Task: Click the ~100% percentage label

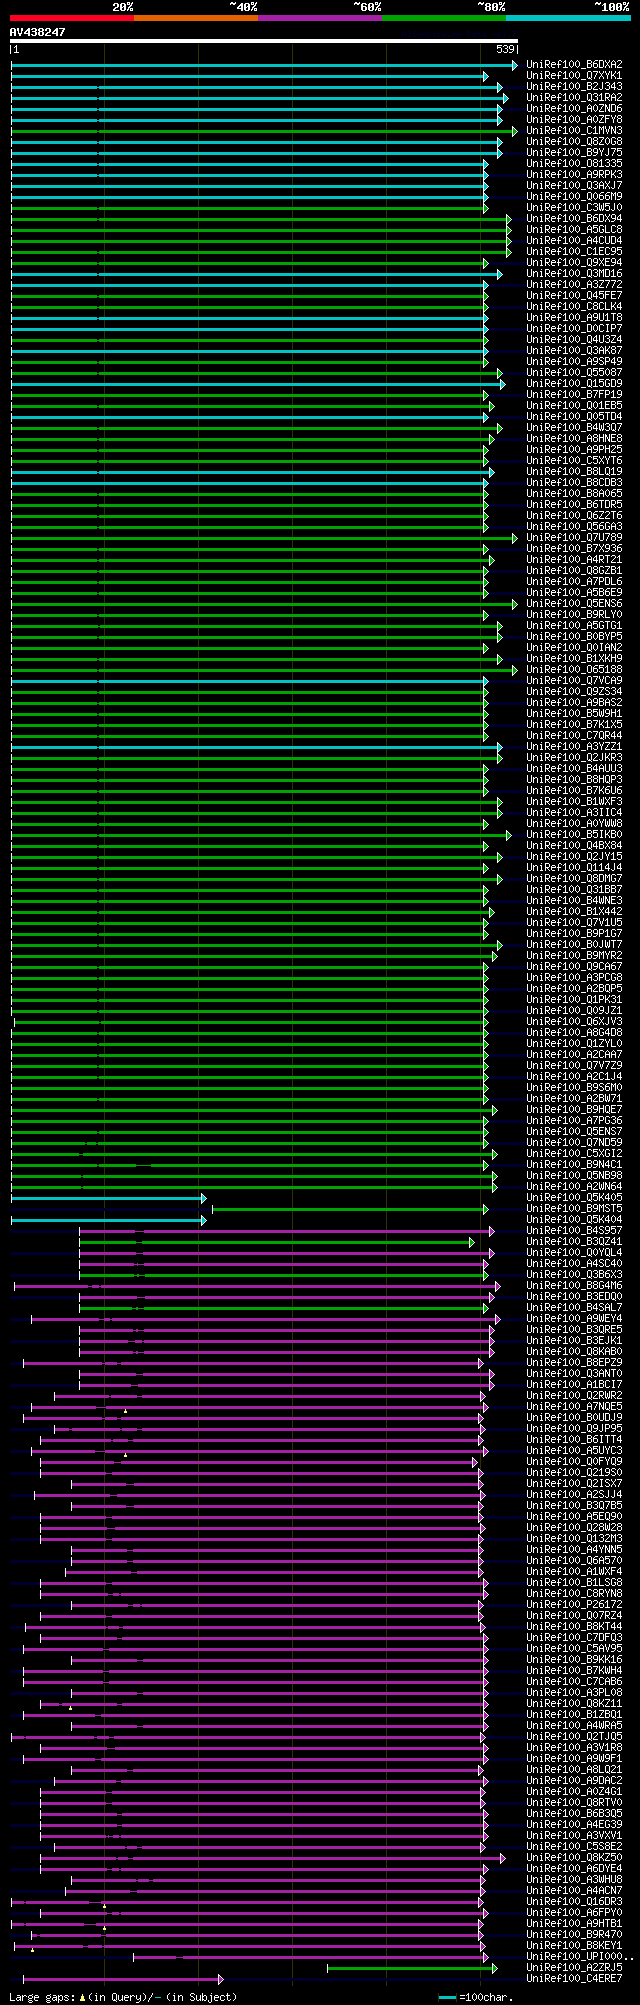Action: (x=611, y=7)
